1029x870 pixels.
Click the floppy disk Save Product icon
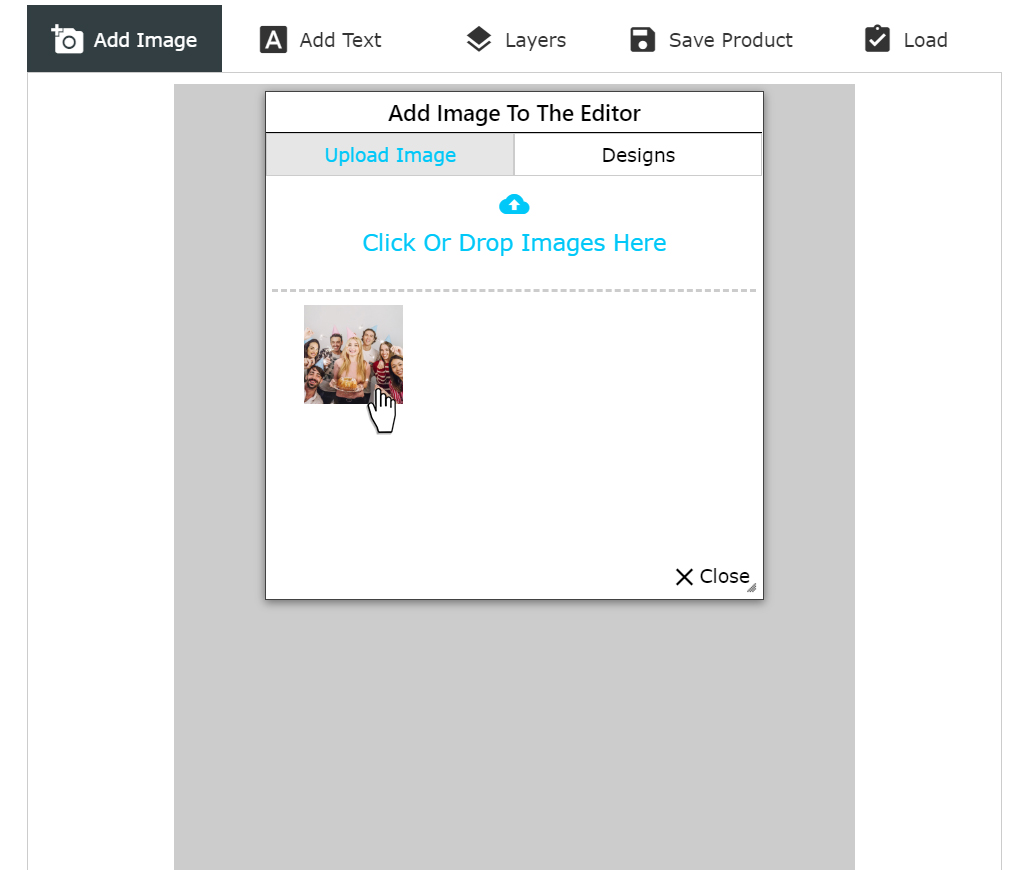tap(641, 38)
